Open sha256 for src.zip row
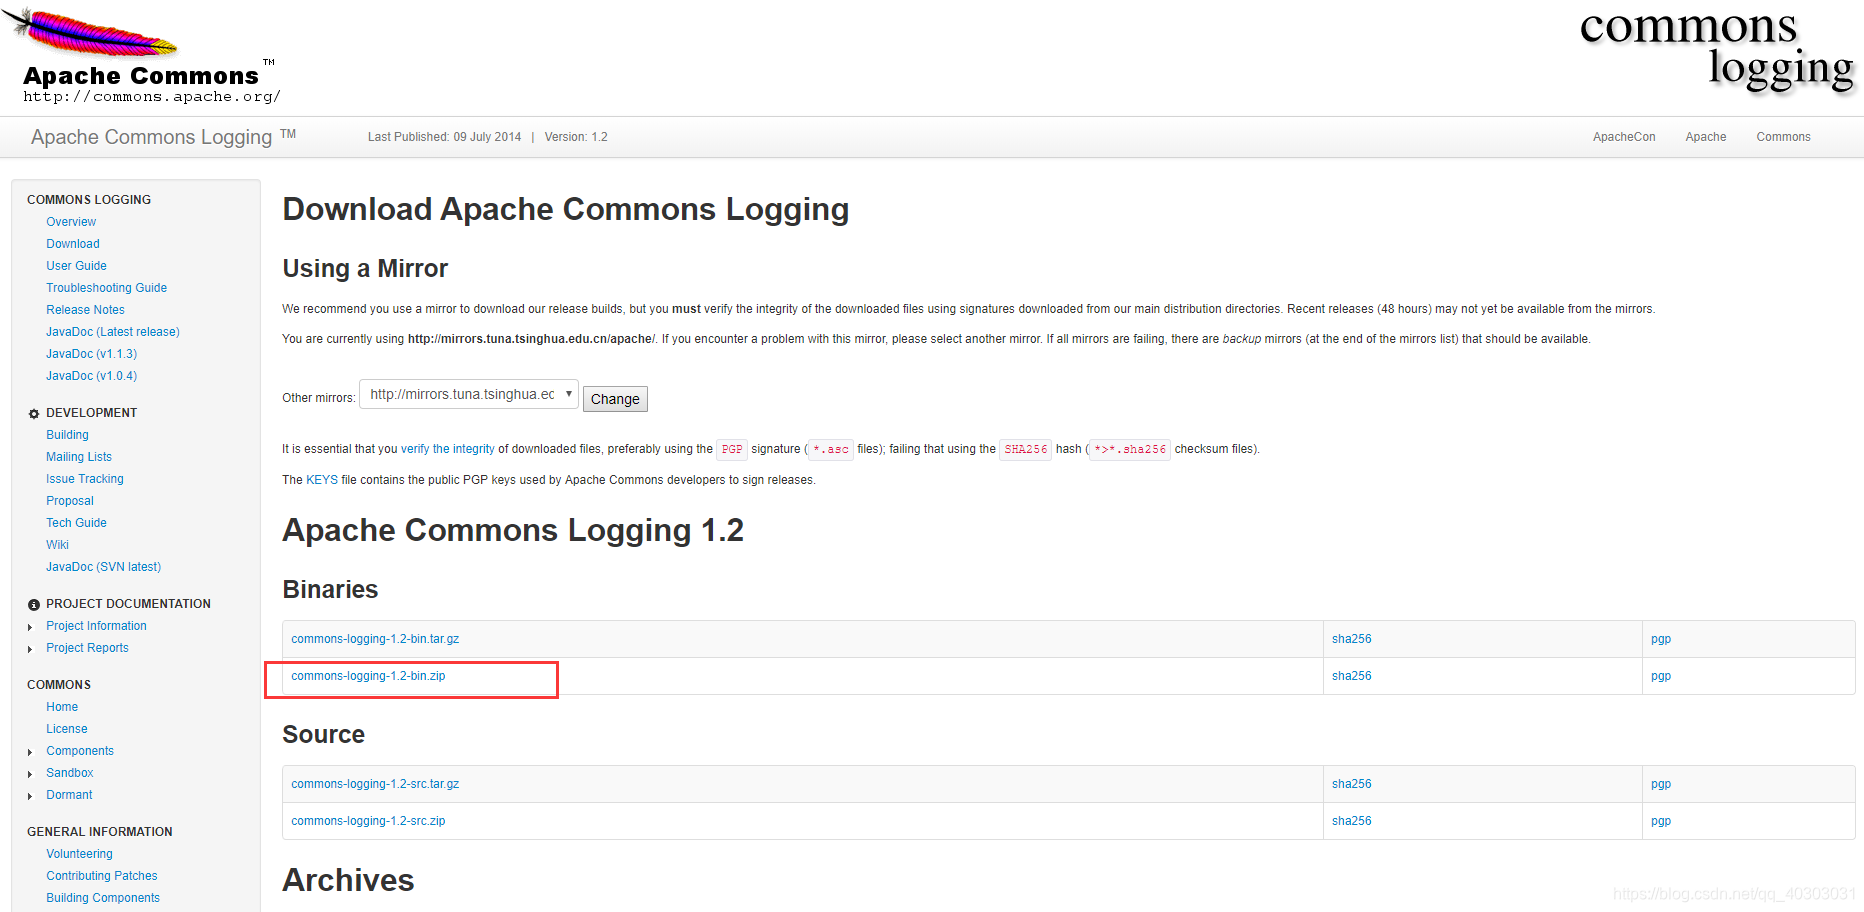The image size is (1864, 912). point(1351,821)
